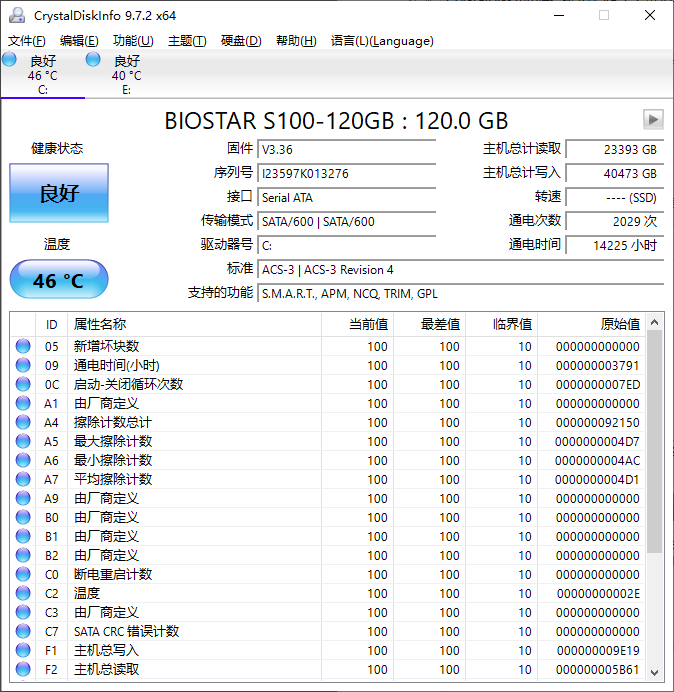The height and width of the screenshot is (692, 674).
Task: Click the status orb for A6 最小擦除计数
Action: click(x=23, y=460)
